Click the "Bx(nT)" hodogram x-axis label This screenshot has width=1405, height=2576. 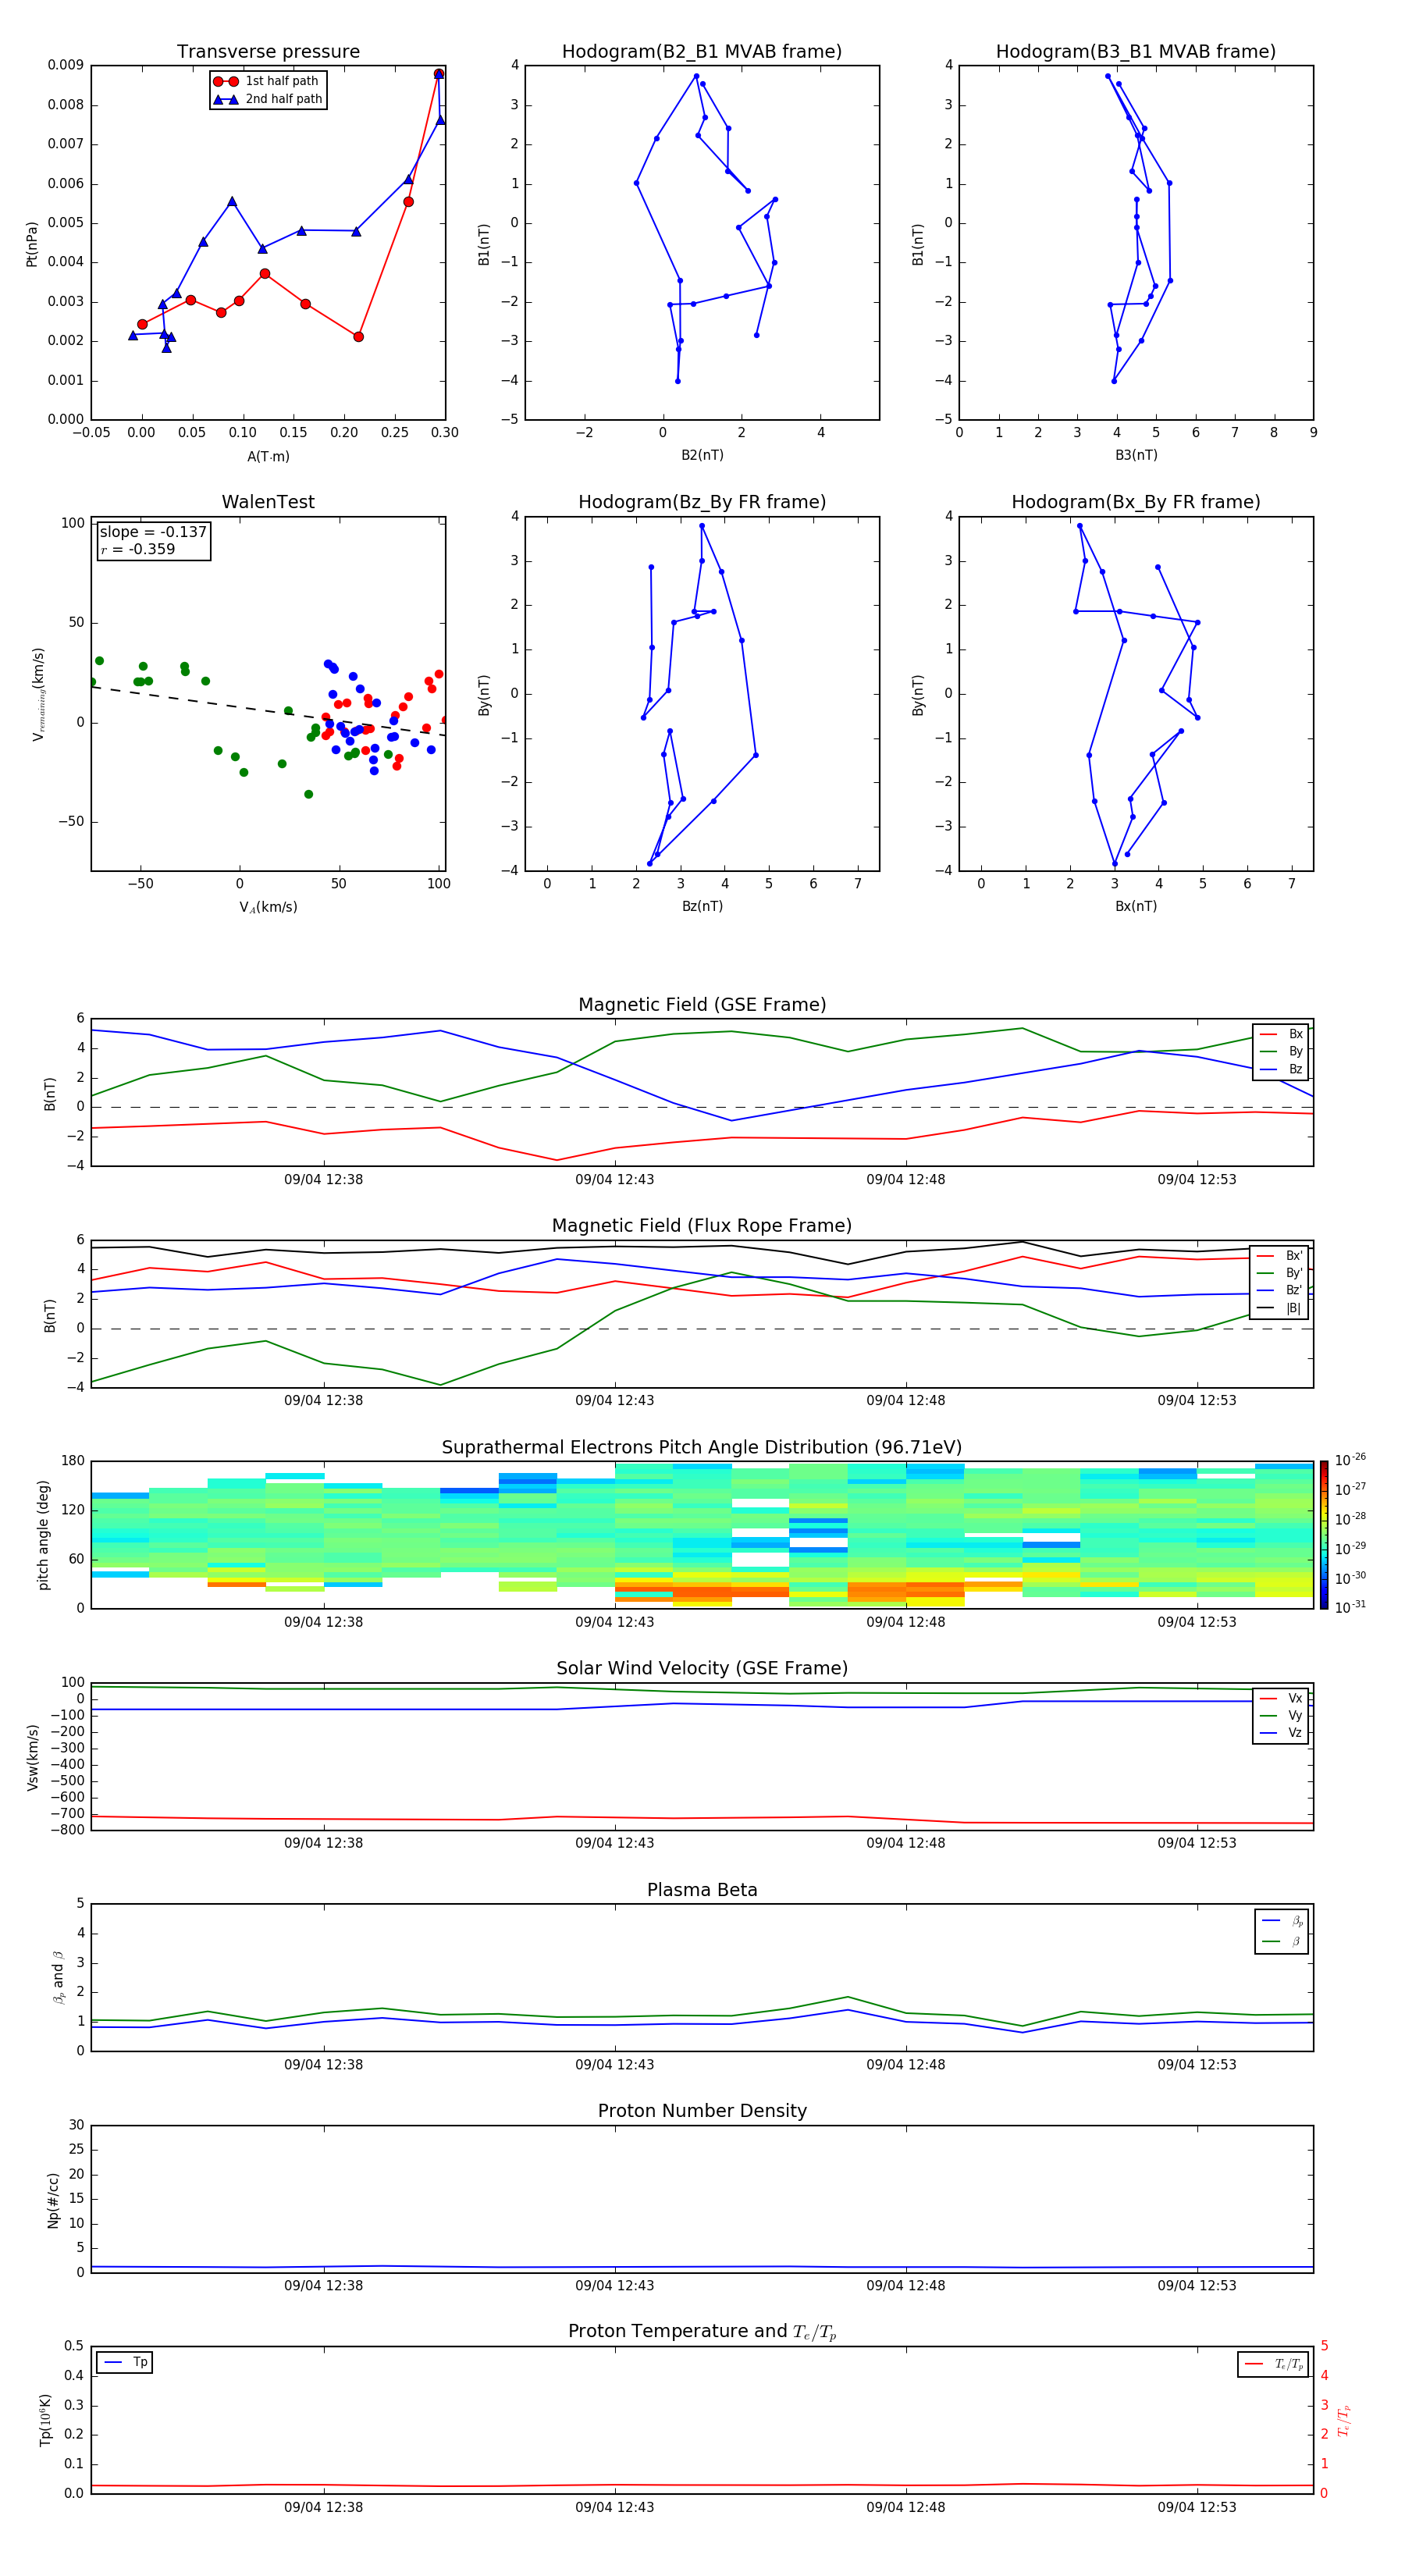[x=1136, y=906]
